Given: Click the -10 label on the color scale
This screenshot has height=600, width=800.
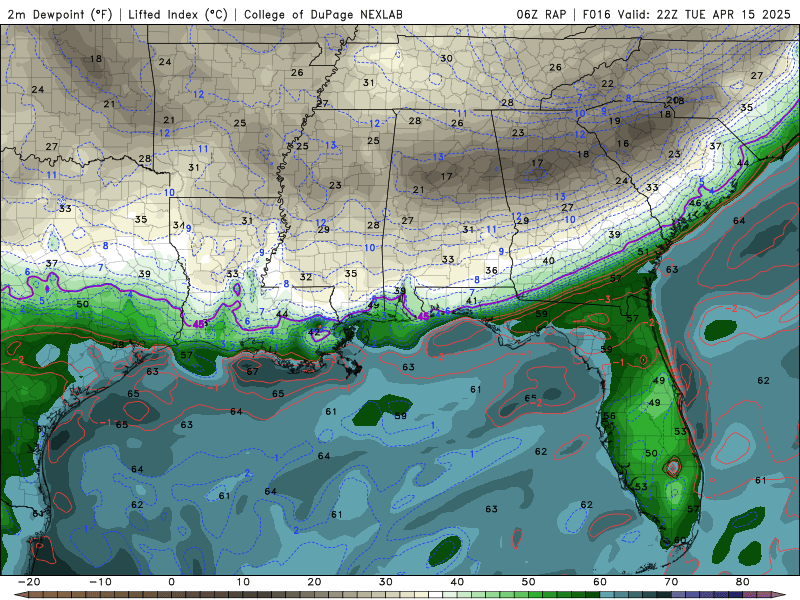Looking at the screenshot, I should pyautogui.click(x=100, y=582).
